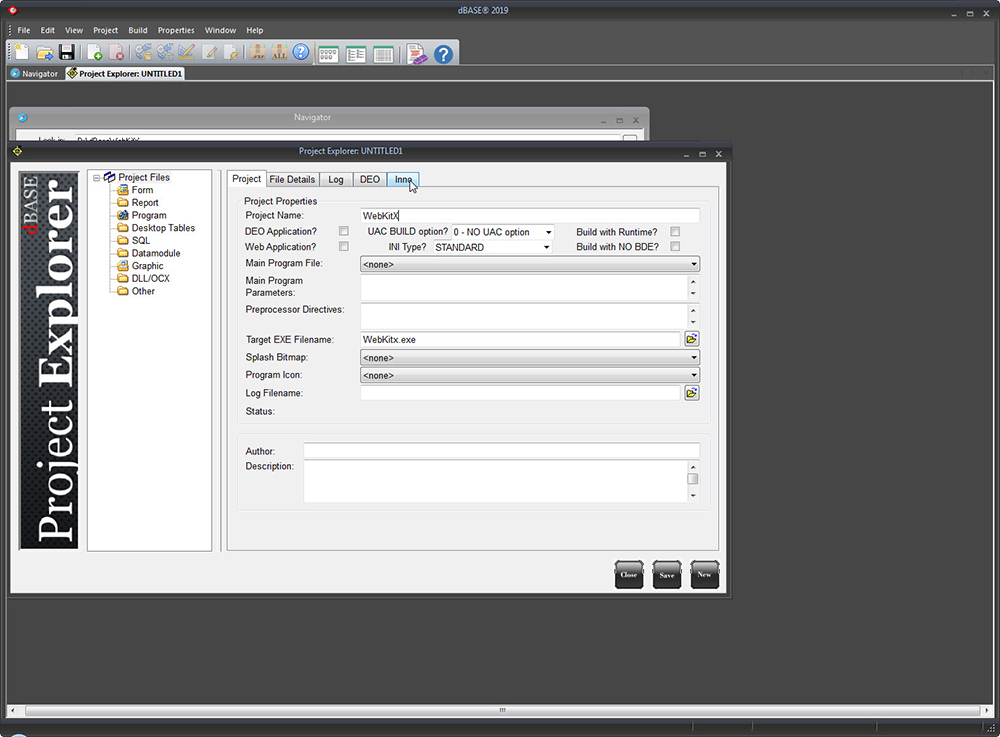The height and width of the screenshot is (737, 1000).
Task: Click the gears icon left of the set-square
Action: [165, 52]
